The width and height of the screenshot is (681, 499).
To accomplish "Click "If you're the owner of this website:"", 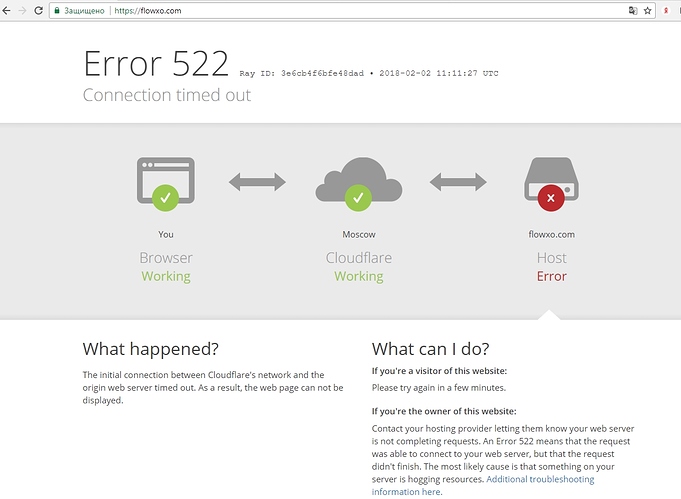I will [x=444, y=411].
